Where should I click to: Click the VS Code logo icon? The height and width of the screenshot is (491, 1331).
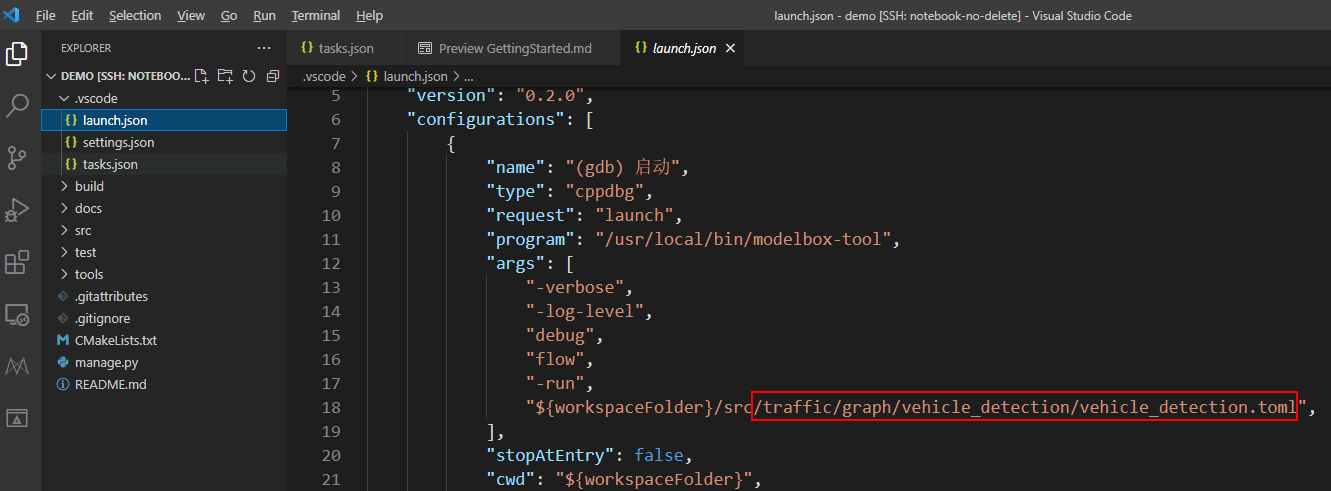click(x=12, y=15)
